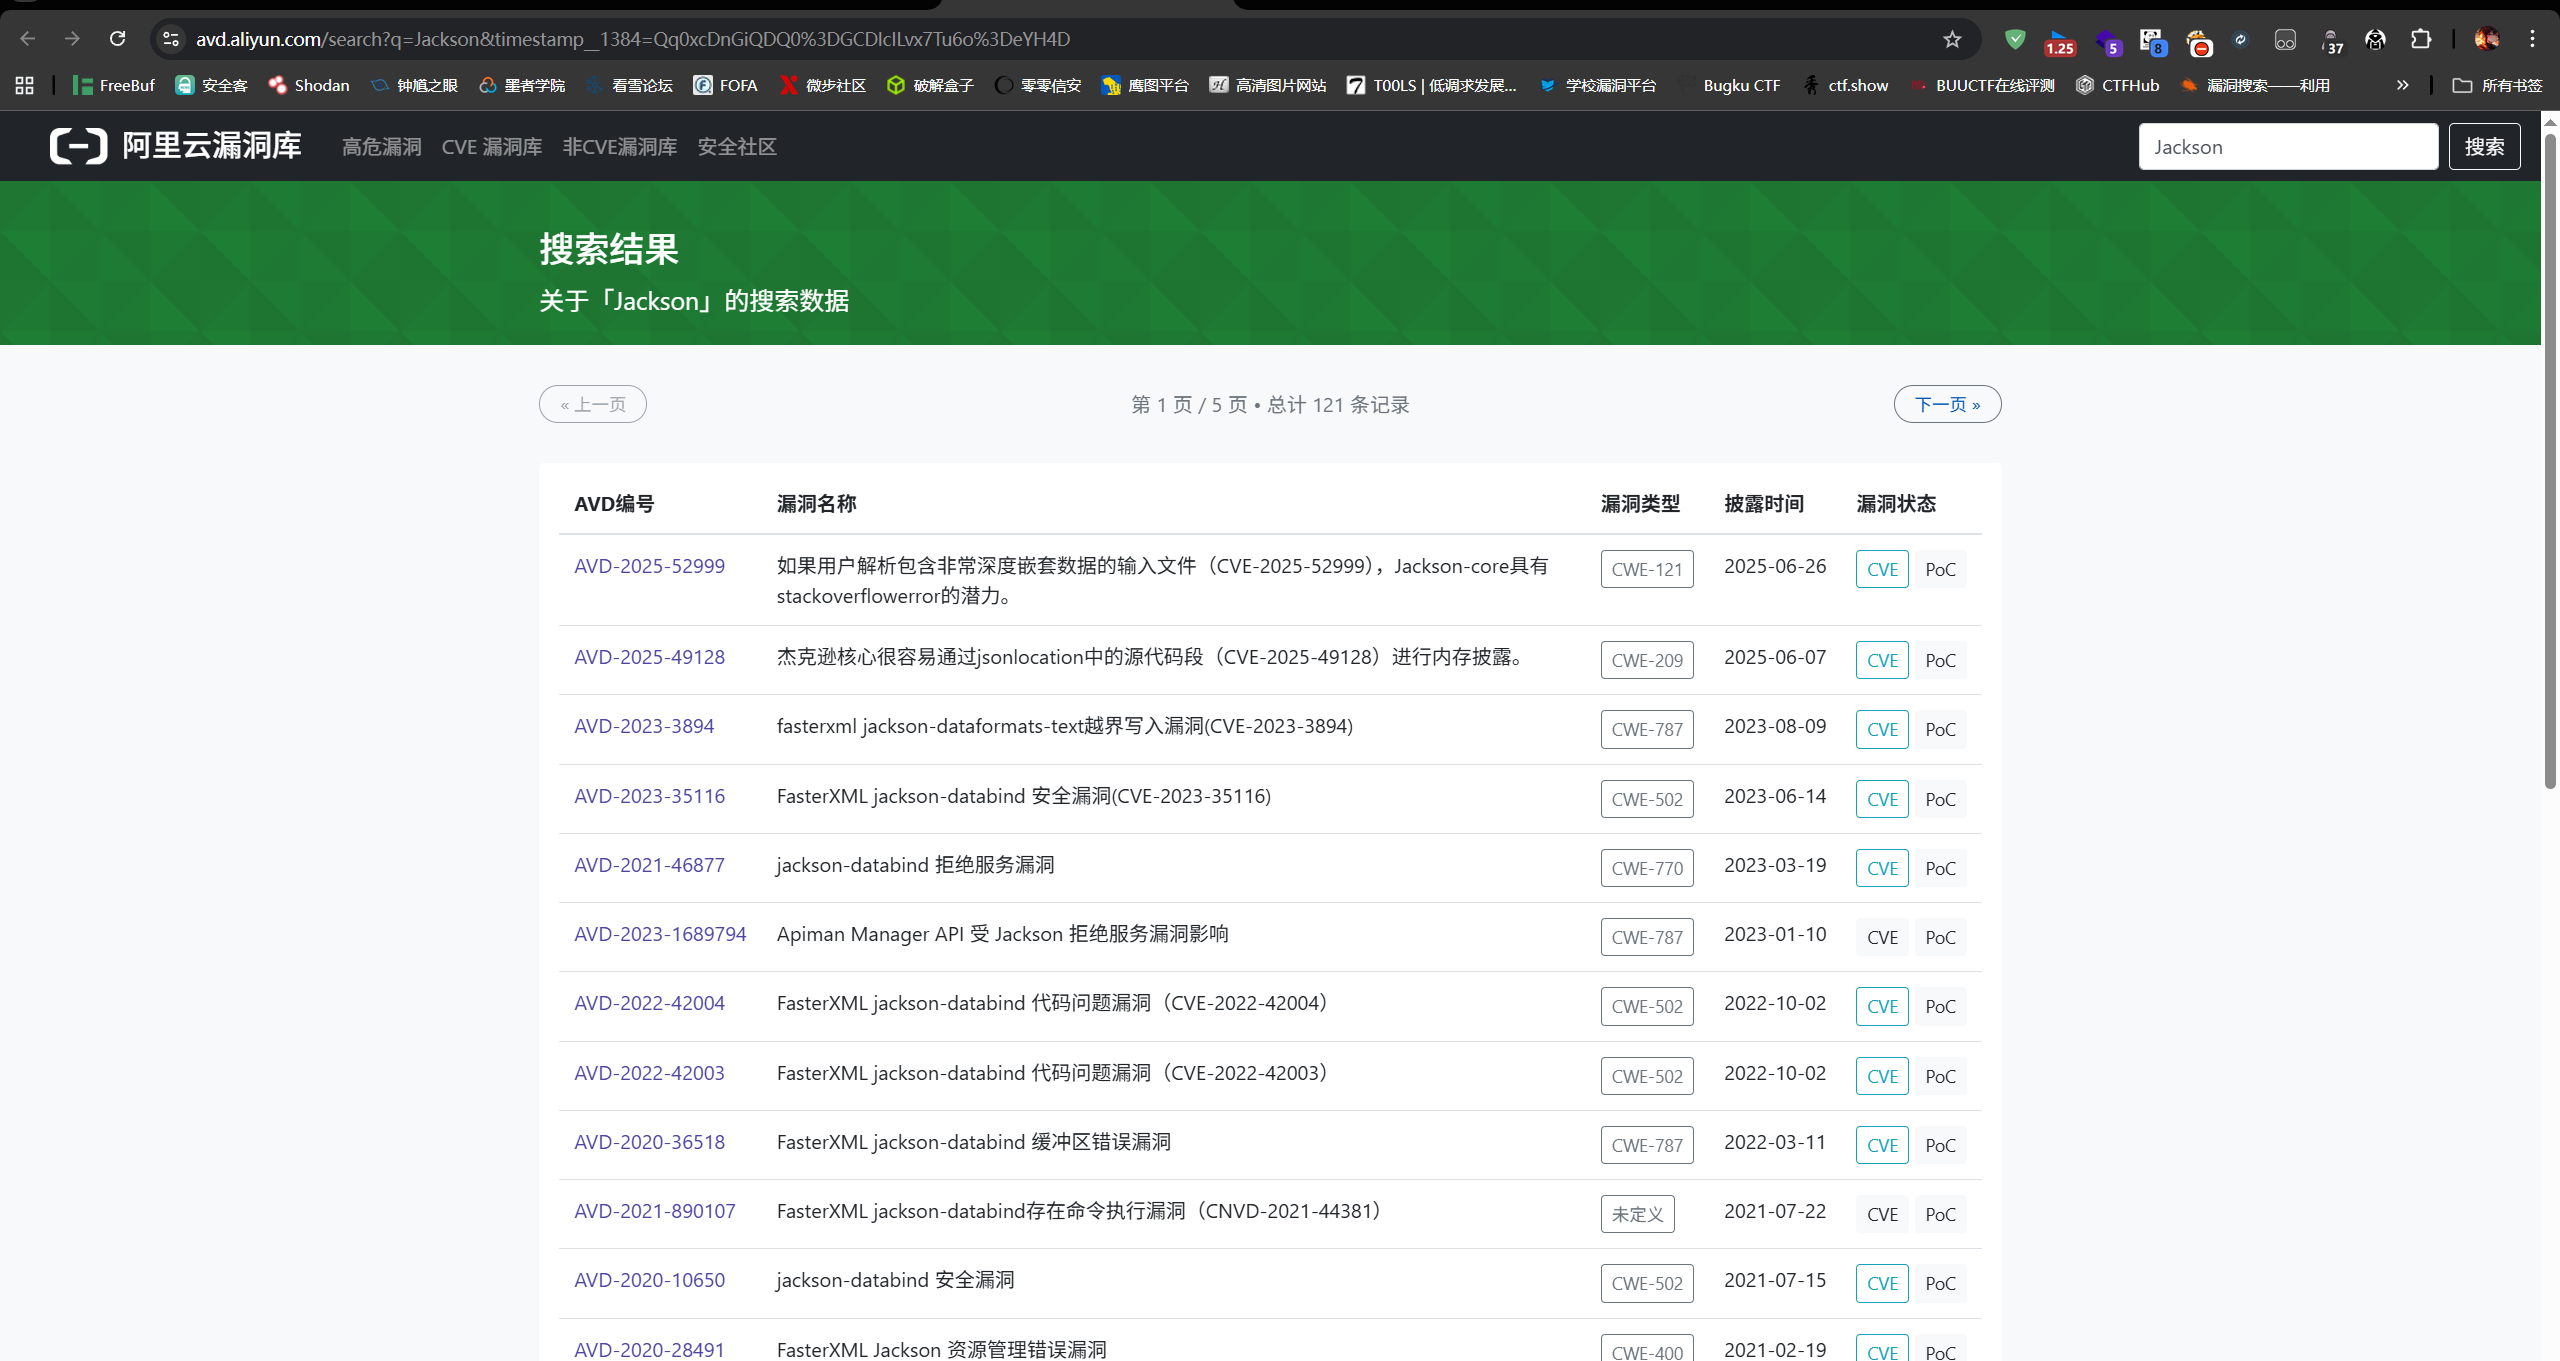Open the 所有书签 folder
The height and width of the screenshot is (1361, 2560).
pos(2497,85)
